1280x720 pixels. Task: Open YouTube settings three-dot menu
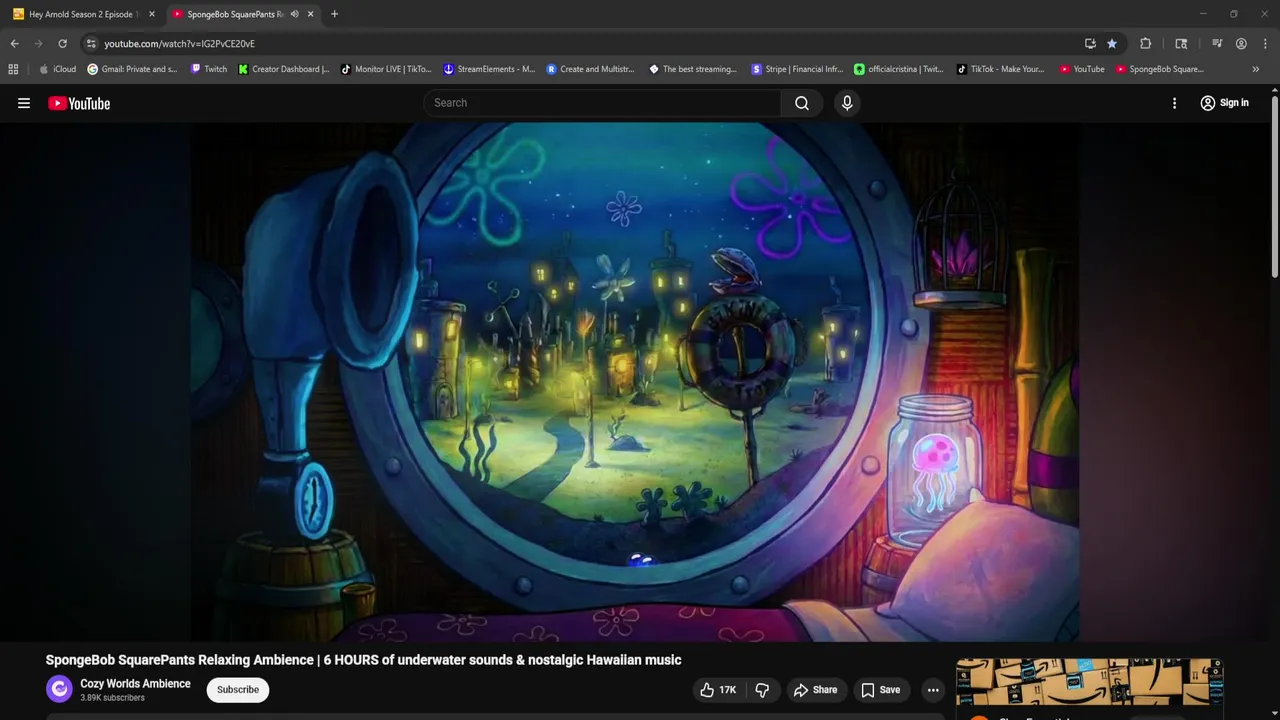coord(1175,103)
